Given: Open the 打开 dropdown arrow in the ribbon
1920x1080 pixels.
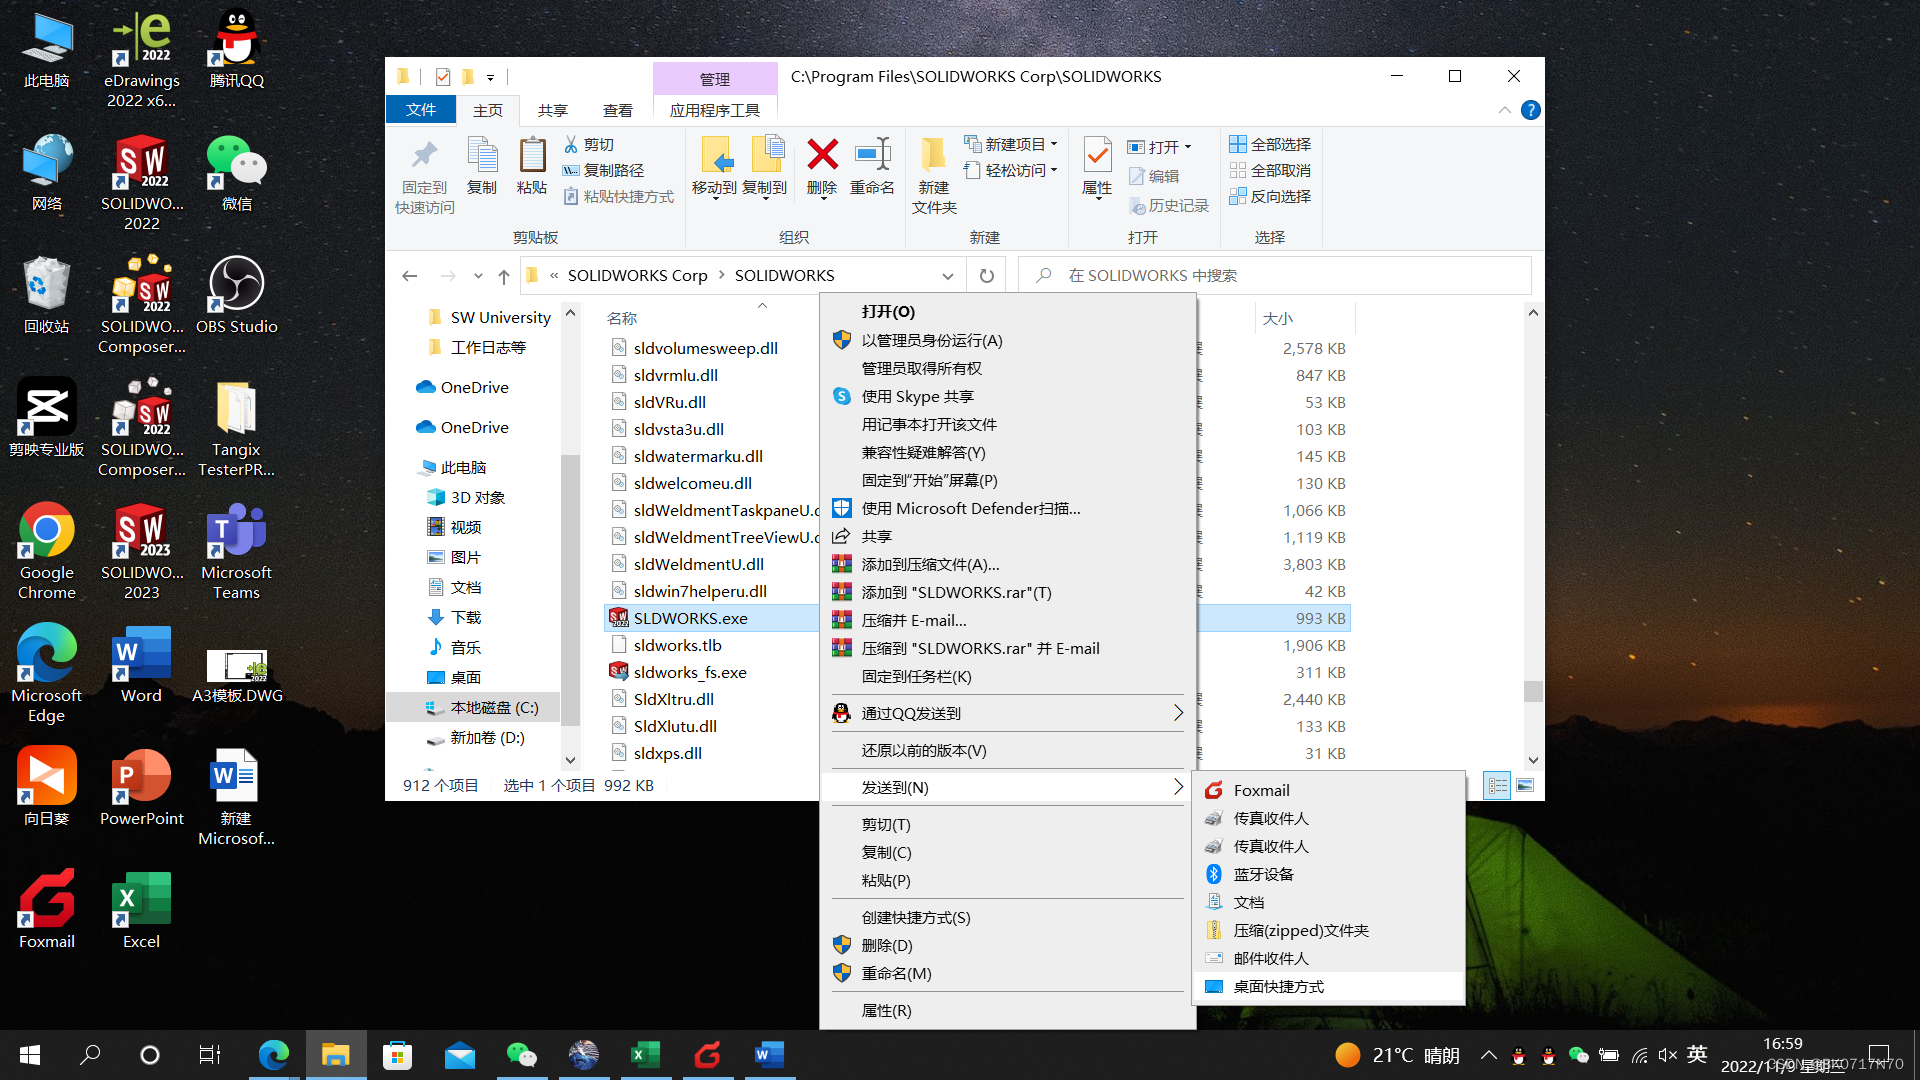Looking at the screenshot, I should pyautogui.click(x=1189, y=146).
